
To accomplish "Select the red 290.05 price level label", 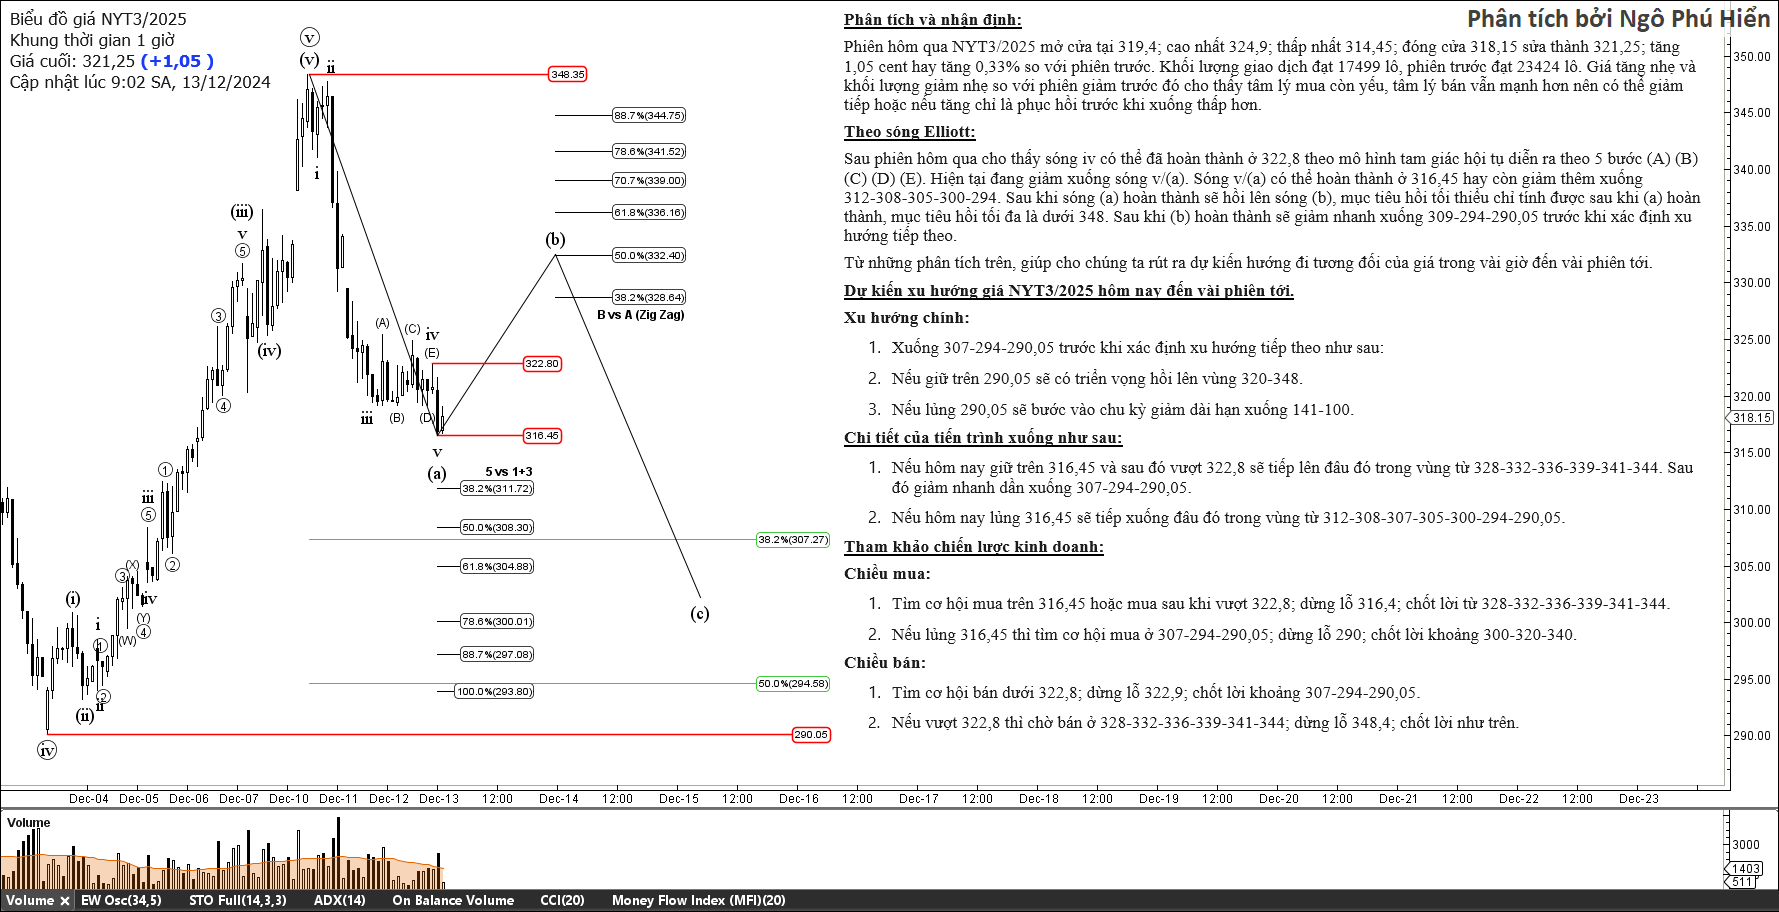I will click(x=811, y=735).
